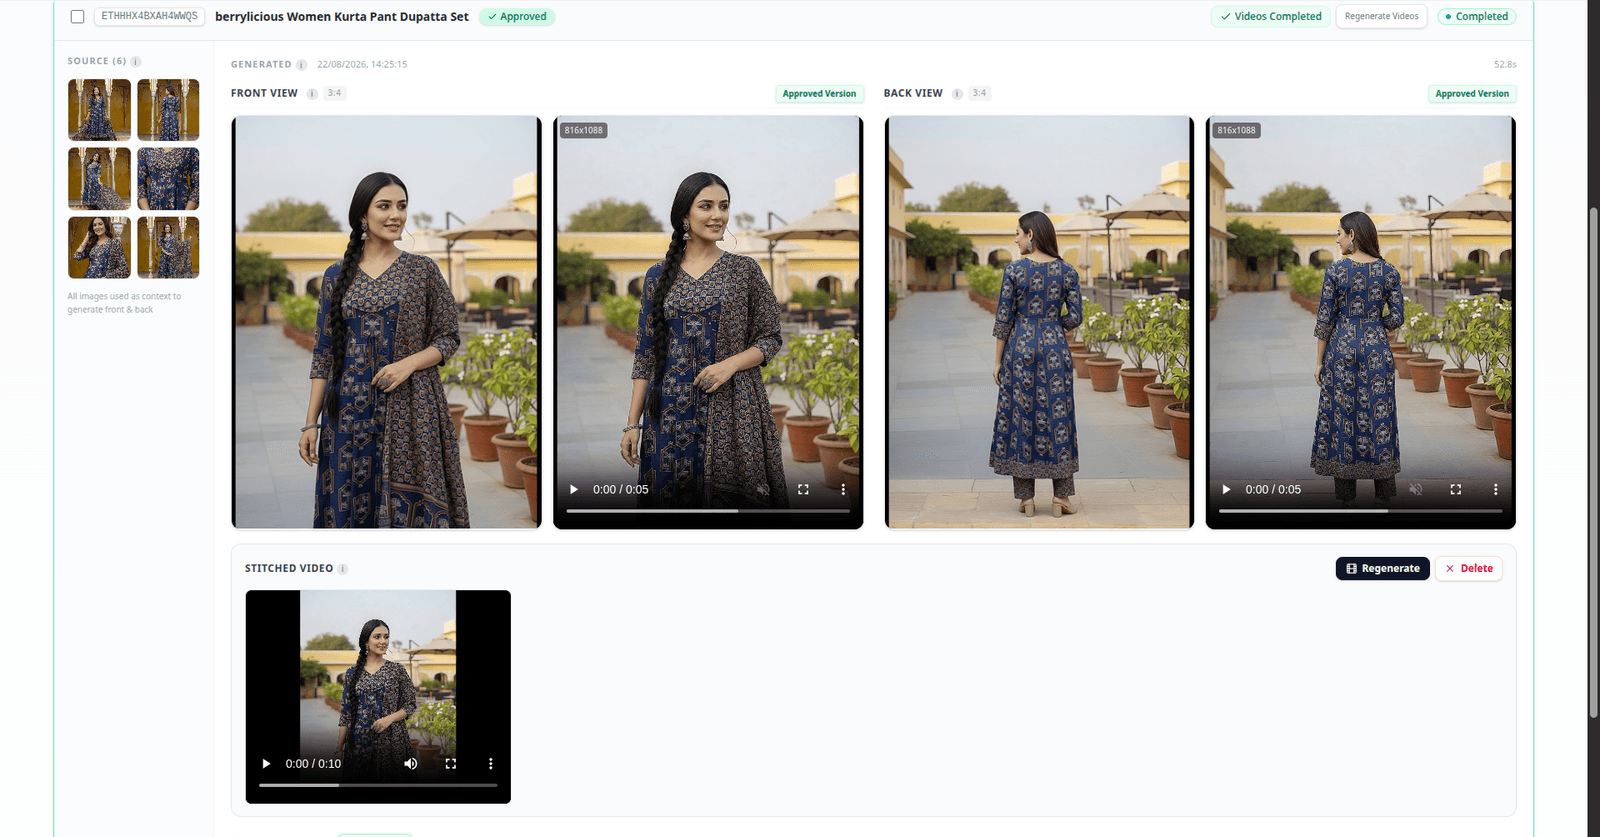
Task: Play the back view video
Action: [x=1226, y=490]
